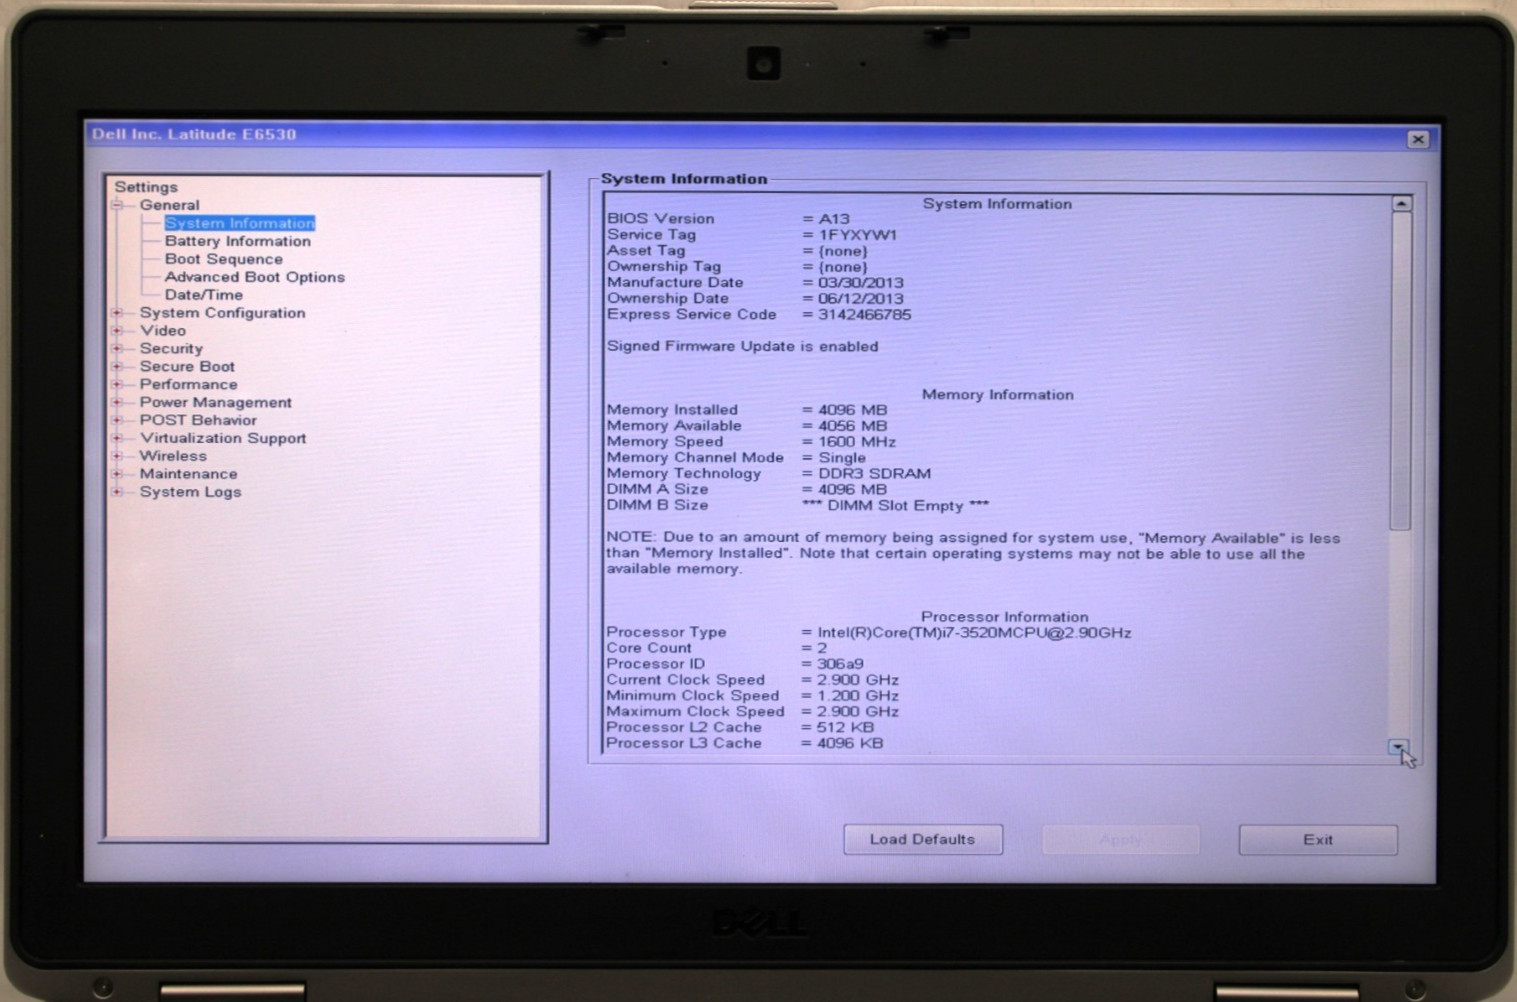Select the Secure Boot label
The width and height of the screenshot is (1517, 1002).
pos(188,367)
